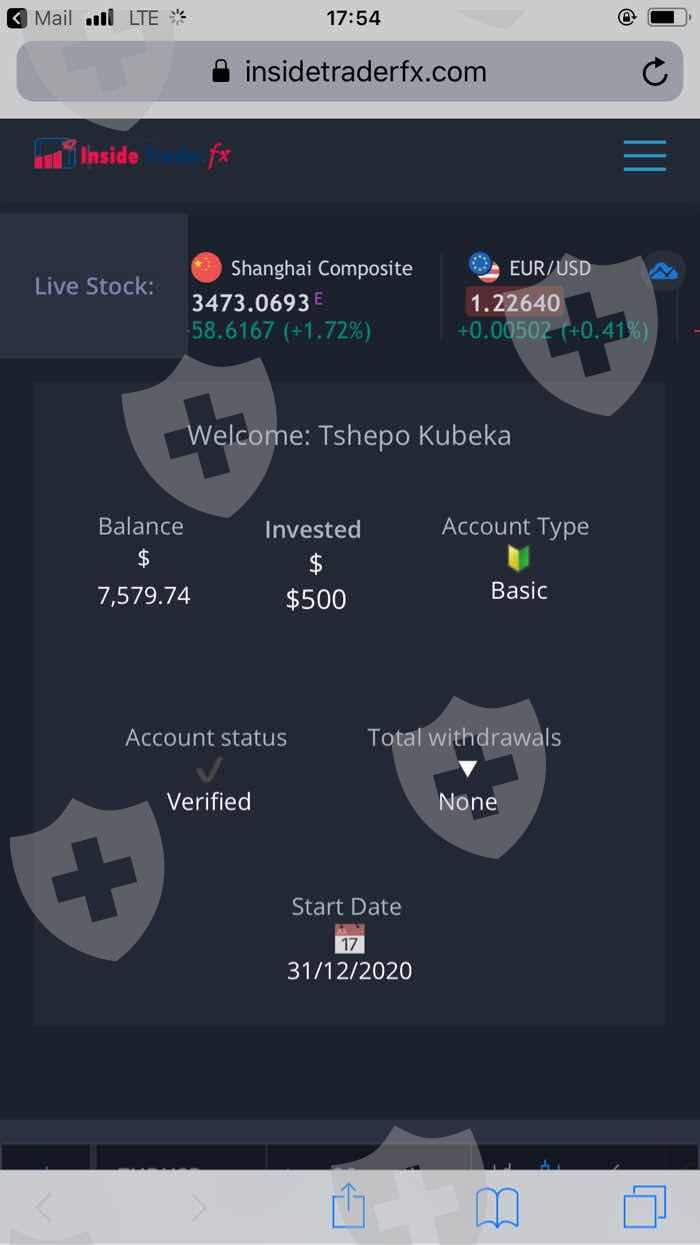Click the Shanghai Composite China flag icon

[x=206, y=267]
